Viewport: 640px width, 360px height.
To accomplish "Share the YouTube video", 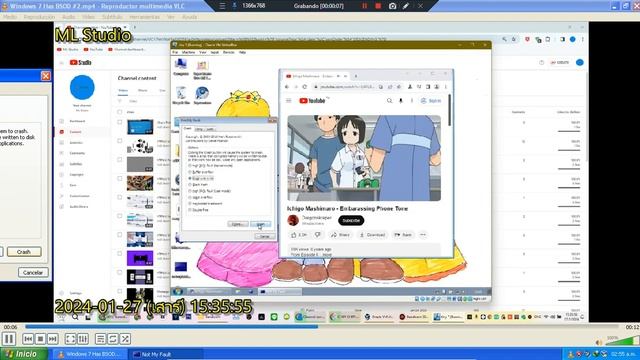I will pos(340,235).
